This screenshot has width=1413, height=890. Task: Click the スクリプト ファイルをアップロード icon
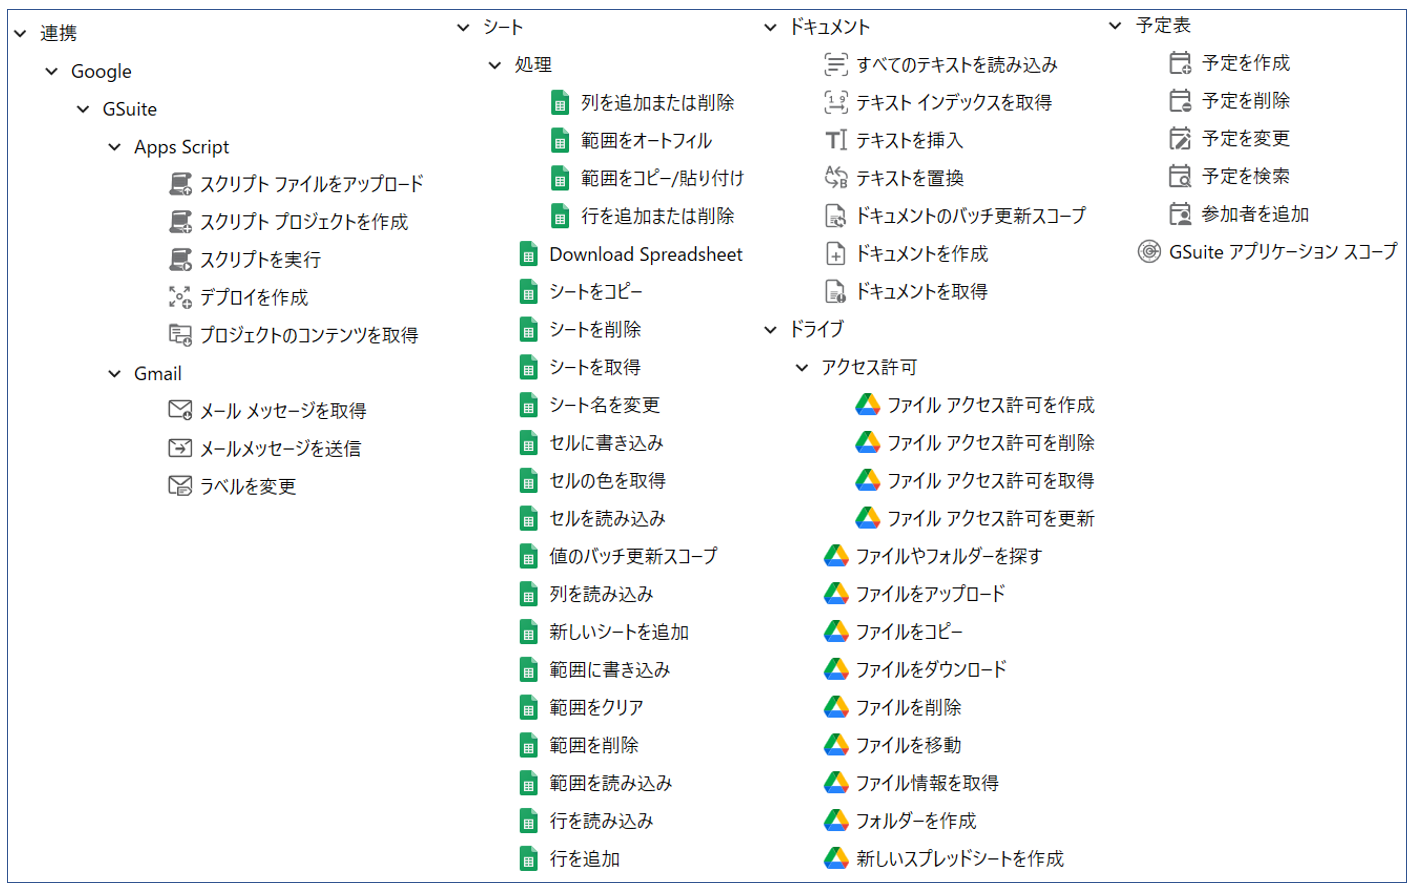(x=180, y=184)
